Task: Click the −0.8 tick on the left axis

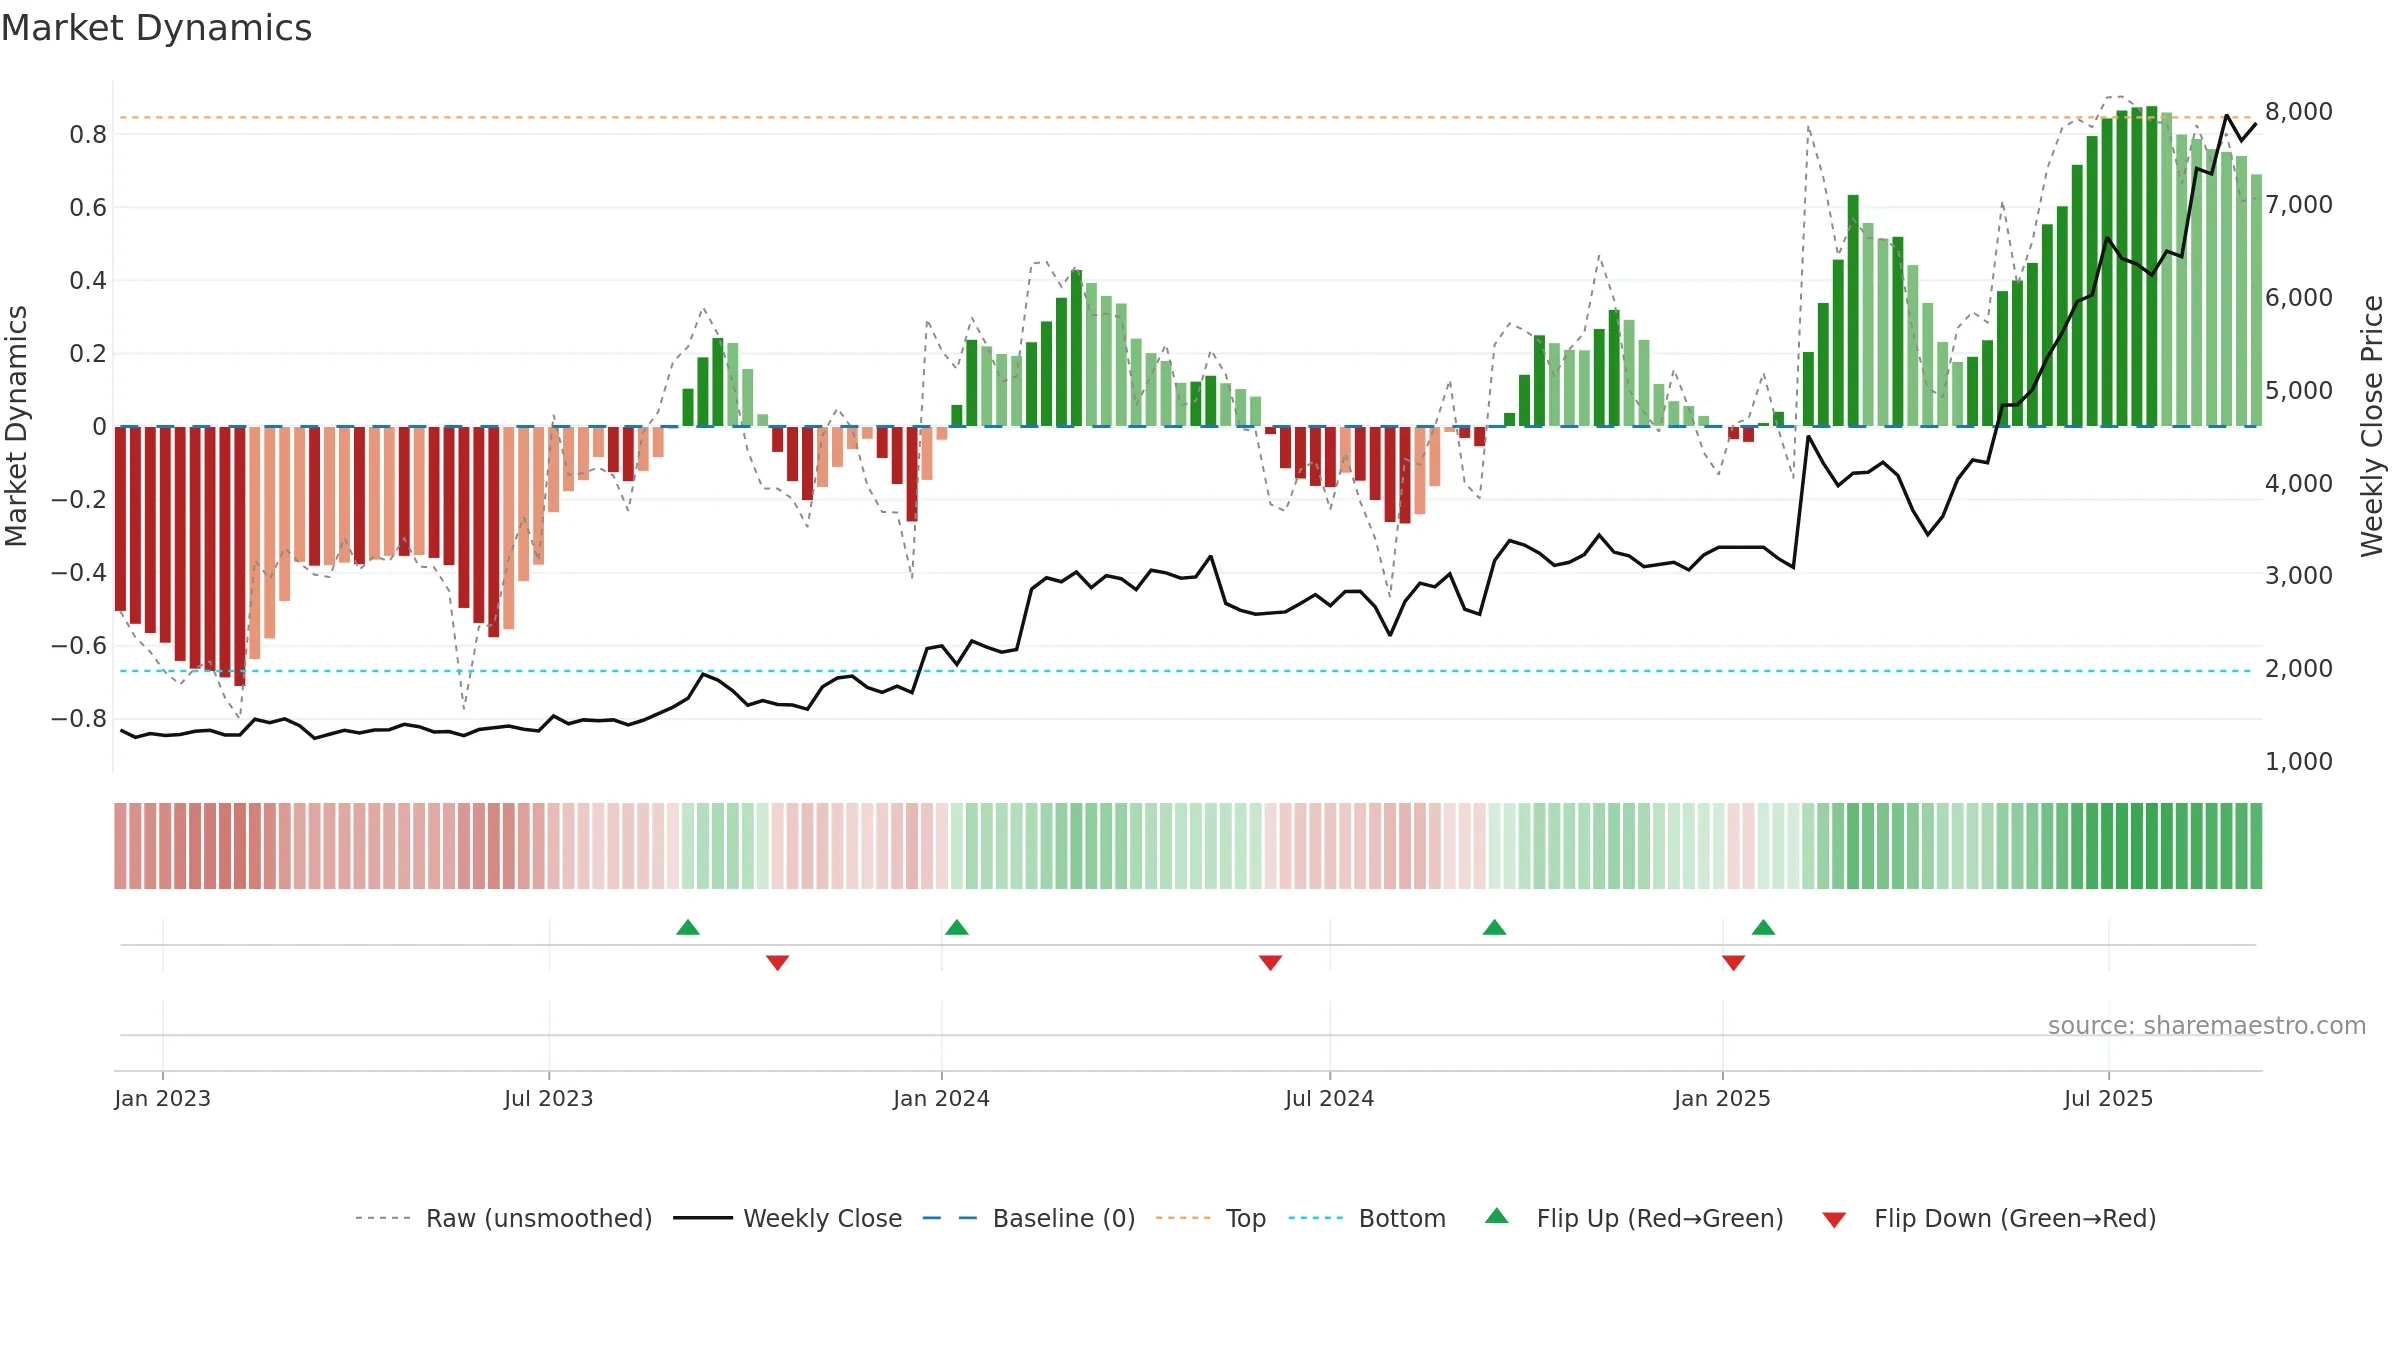Action: [x=79, y=719]
